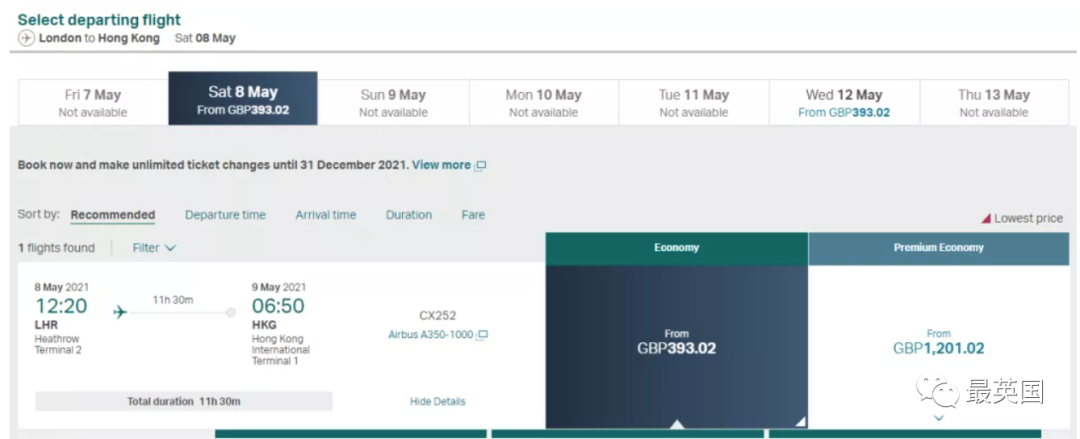Open the View more link
The image size is (1080, 439).
[442, 165]
